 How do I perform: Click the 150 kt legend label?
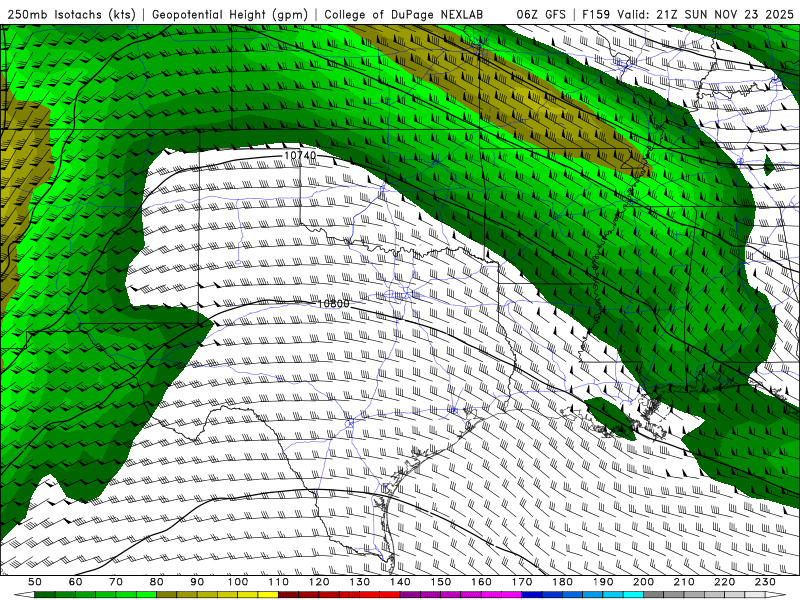pyautogui.click(x=441, y=582)
